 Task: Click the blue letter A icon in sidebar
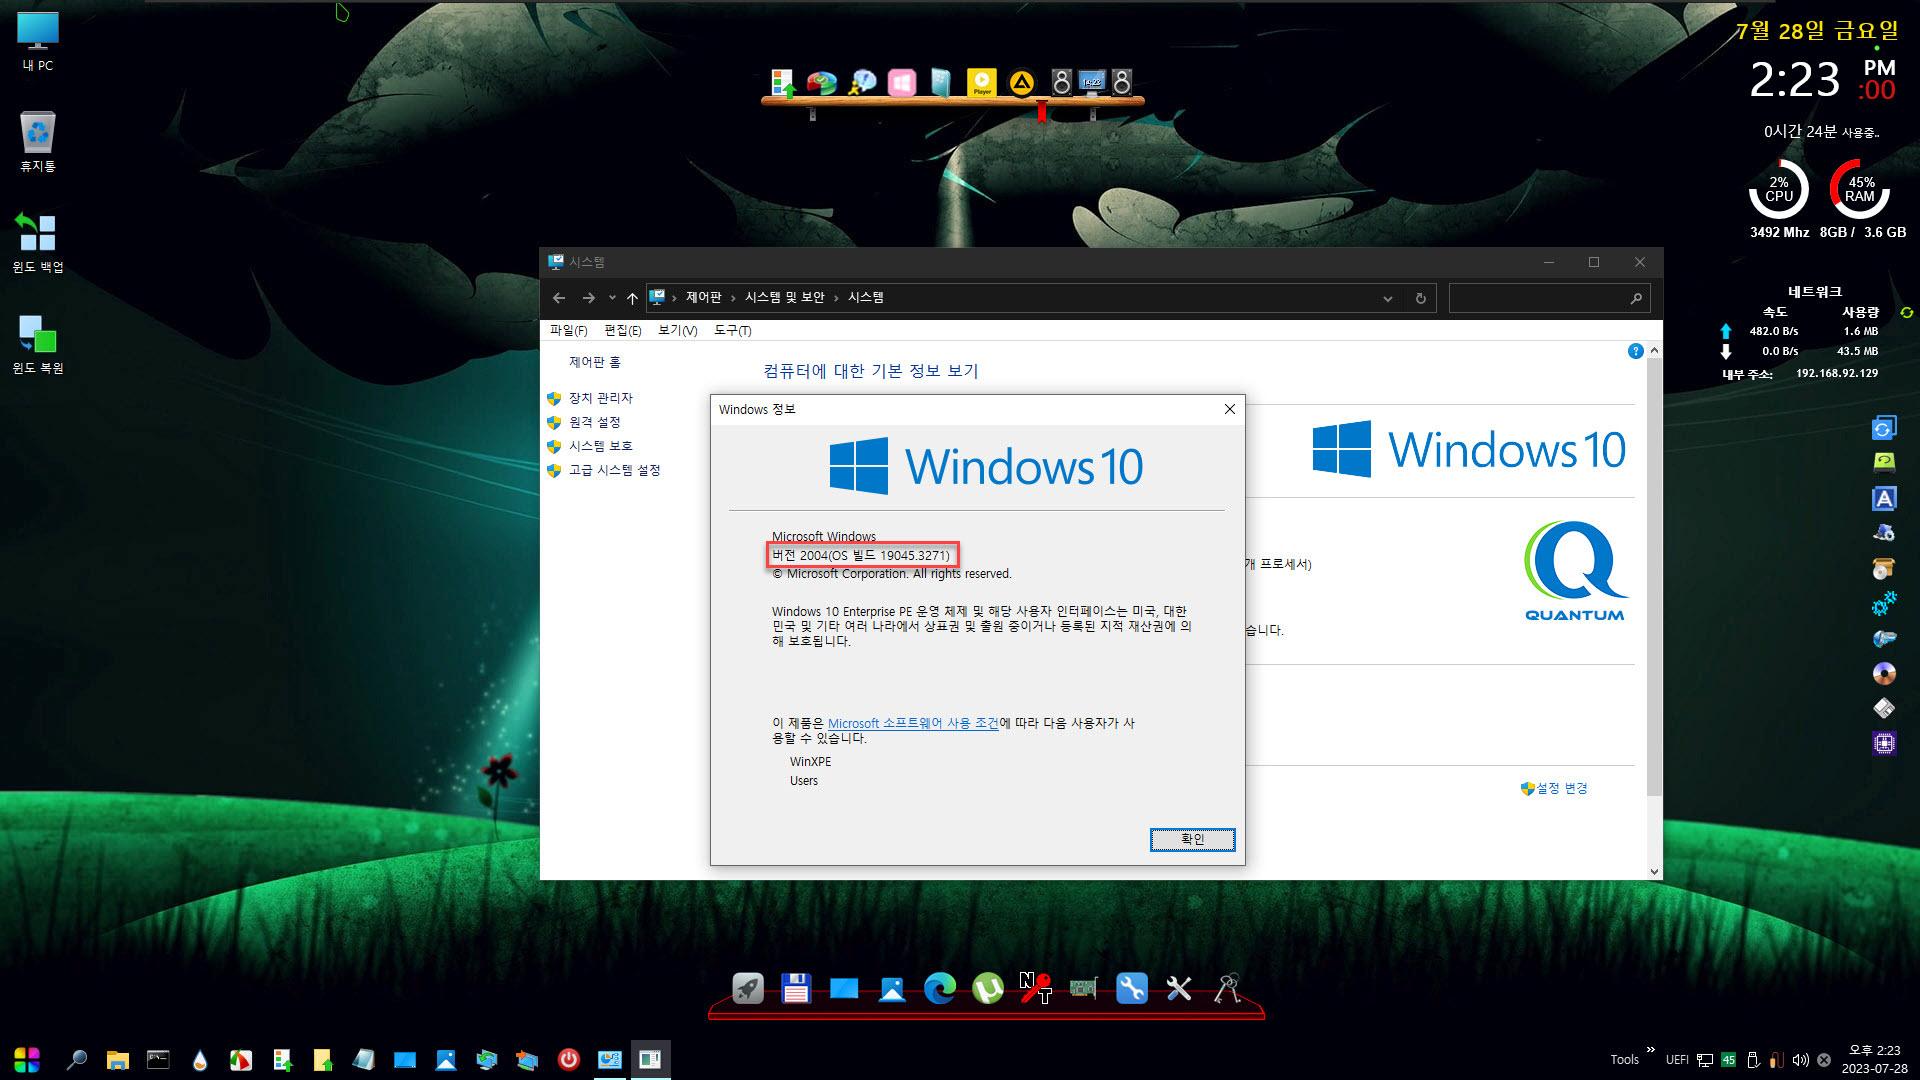1884,498
